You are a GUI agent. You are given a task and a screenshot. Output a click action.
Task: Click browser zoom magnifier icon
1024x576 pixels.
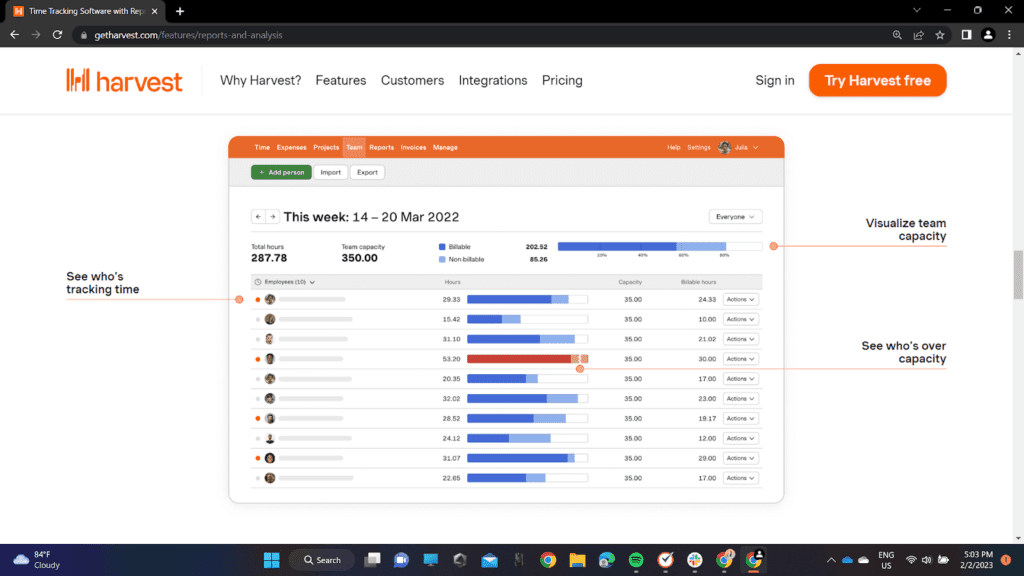point(897,35)
